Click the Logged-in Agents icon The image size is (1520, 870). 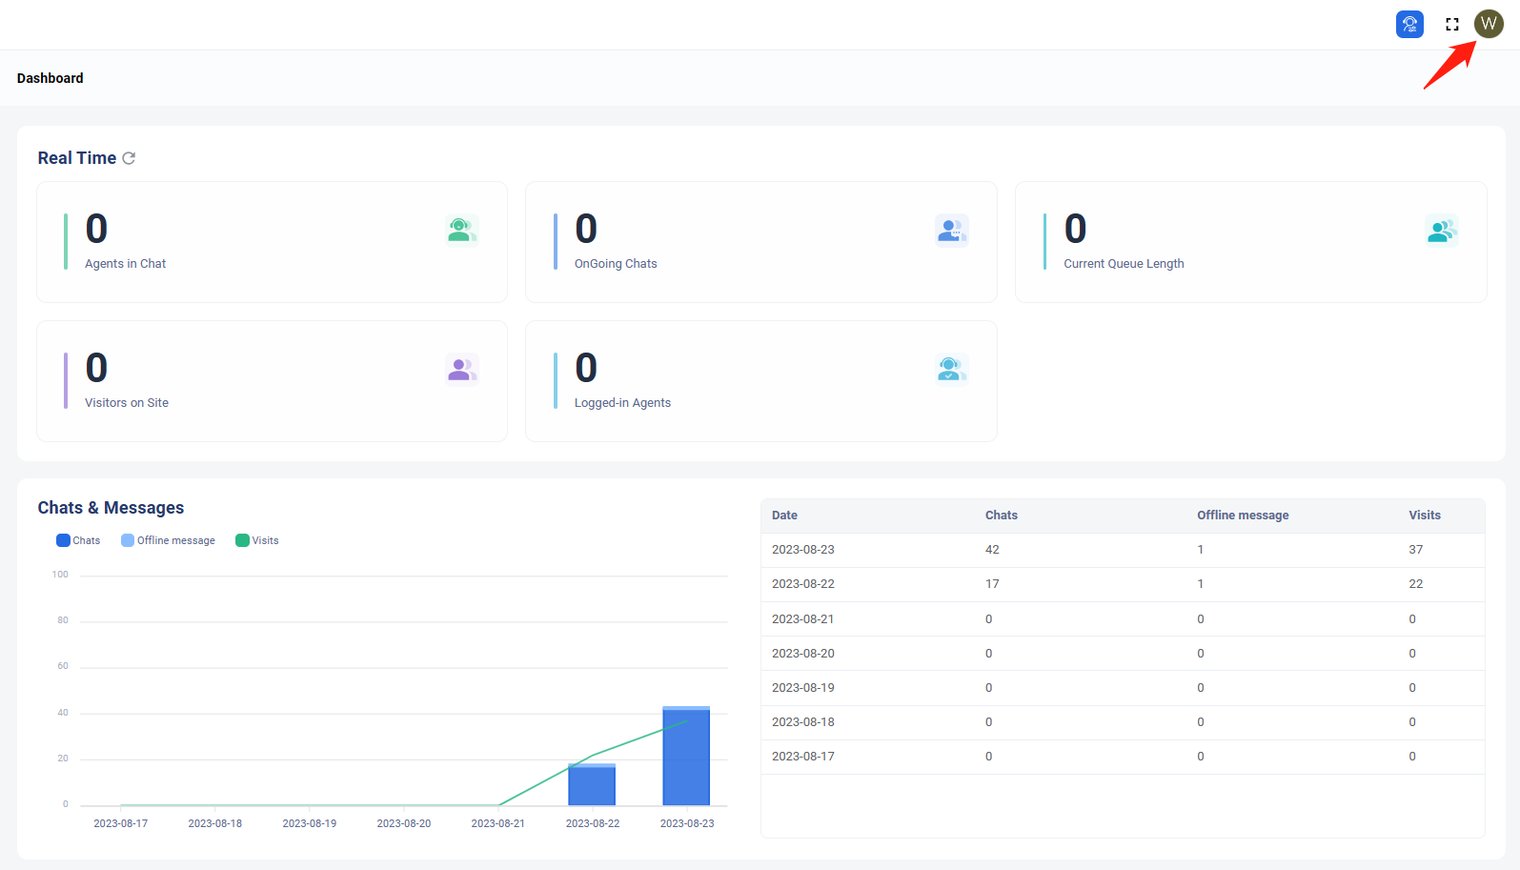pos(951,370)
